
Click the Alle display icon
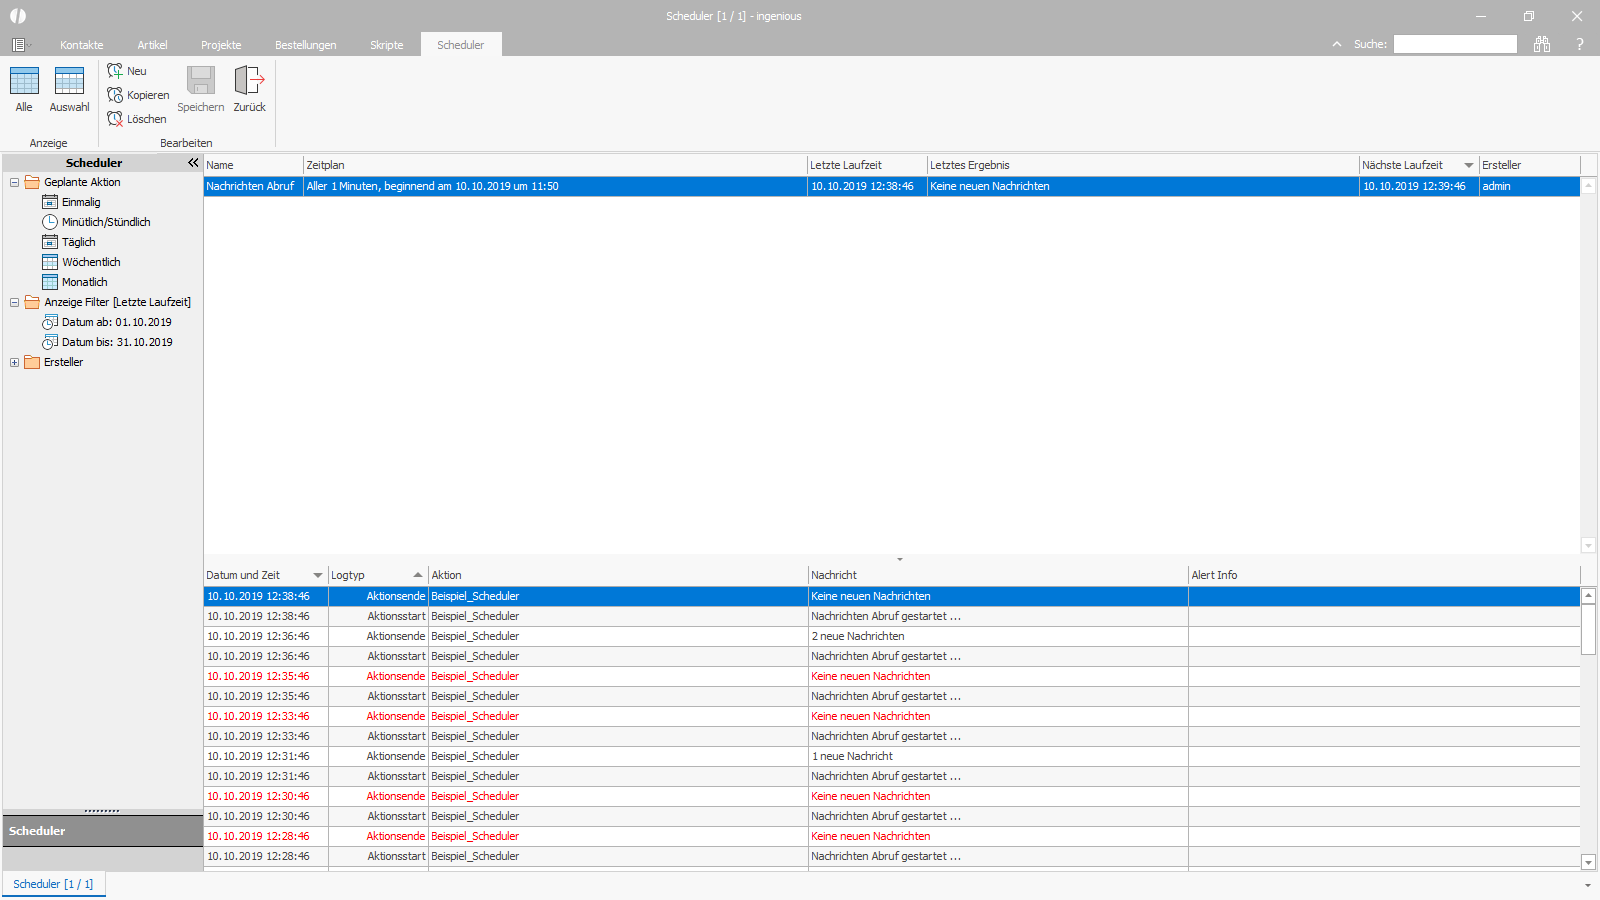click(x=24, y=81)
